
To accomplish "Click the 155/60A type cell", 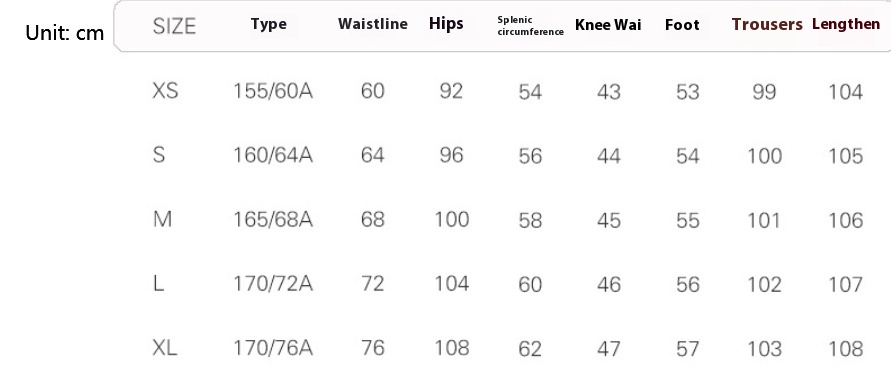I will [273, 91].
